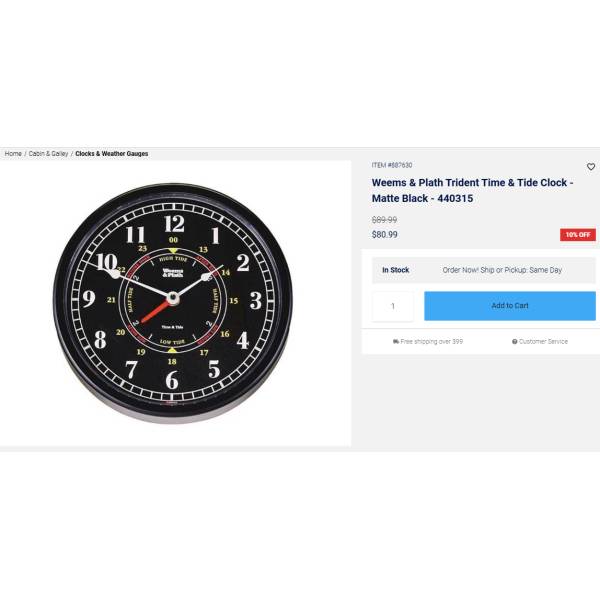Screen dimensions: 600x600
Task: Click the In Stock availability label
Action: [x=396, y=270]
